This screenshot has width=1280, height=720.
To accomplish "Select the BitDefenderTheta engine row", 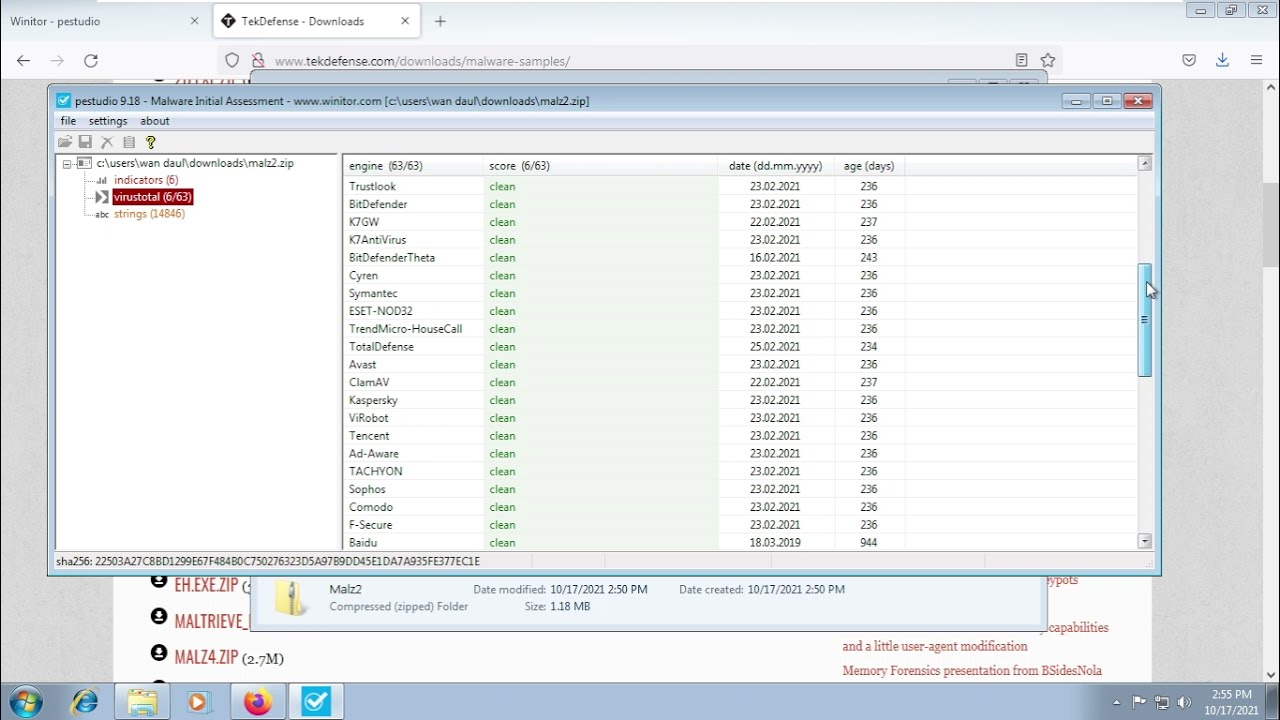I will coord(740,258).
